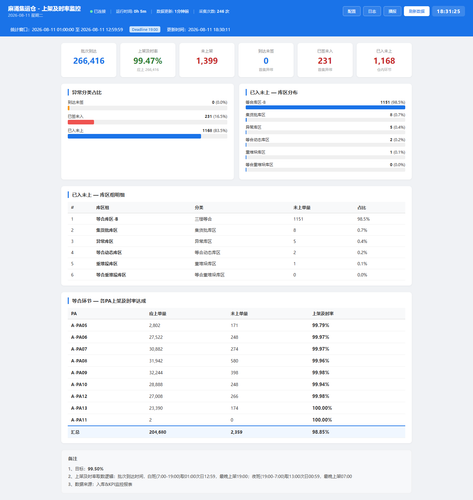473x500 pixels.
Task: Select the A-PA12 row label
Action: (x=79, y=396)
